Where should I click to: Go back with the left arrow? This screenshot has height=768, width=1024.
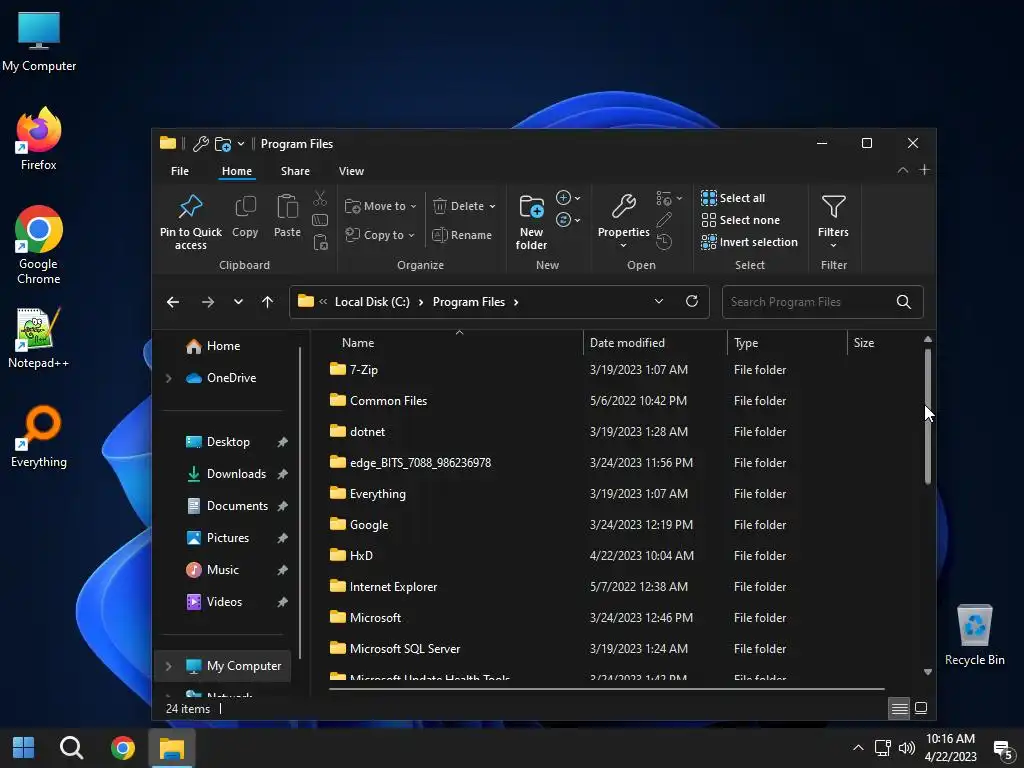(173, 302)
